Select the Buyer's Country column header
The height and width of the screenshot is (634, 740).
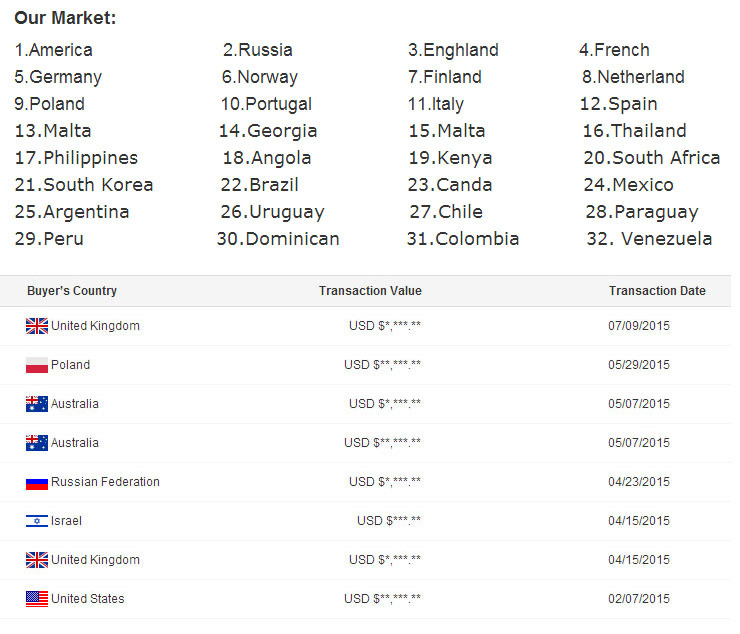72,291
